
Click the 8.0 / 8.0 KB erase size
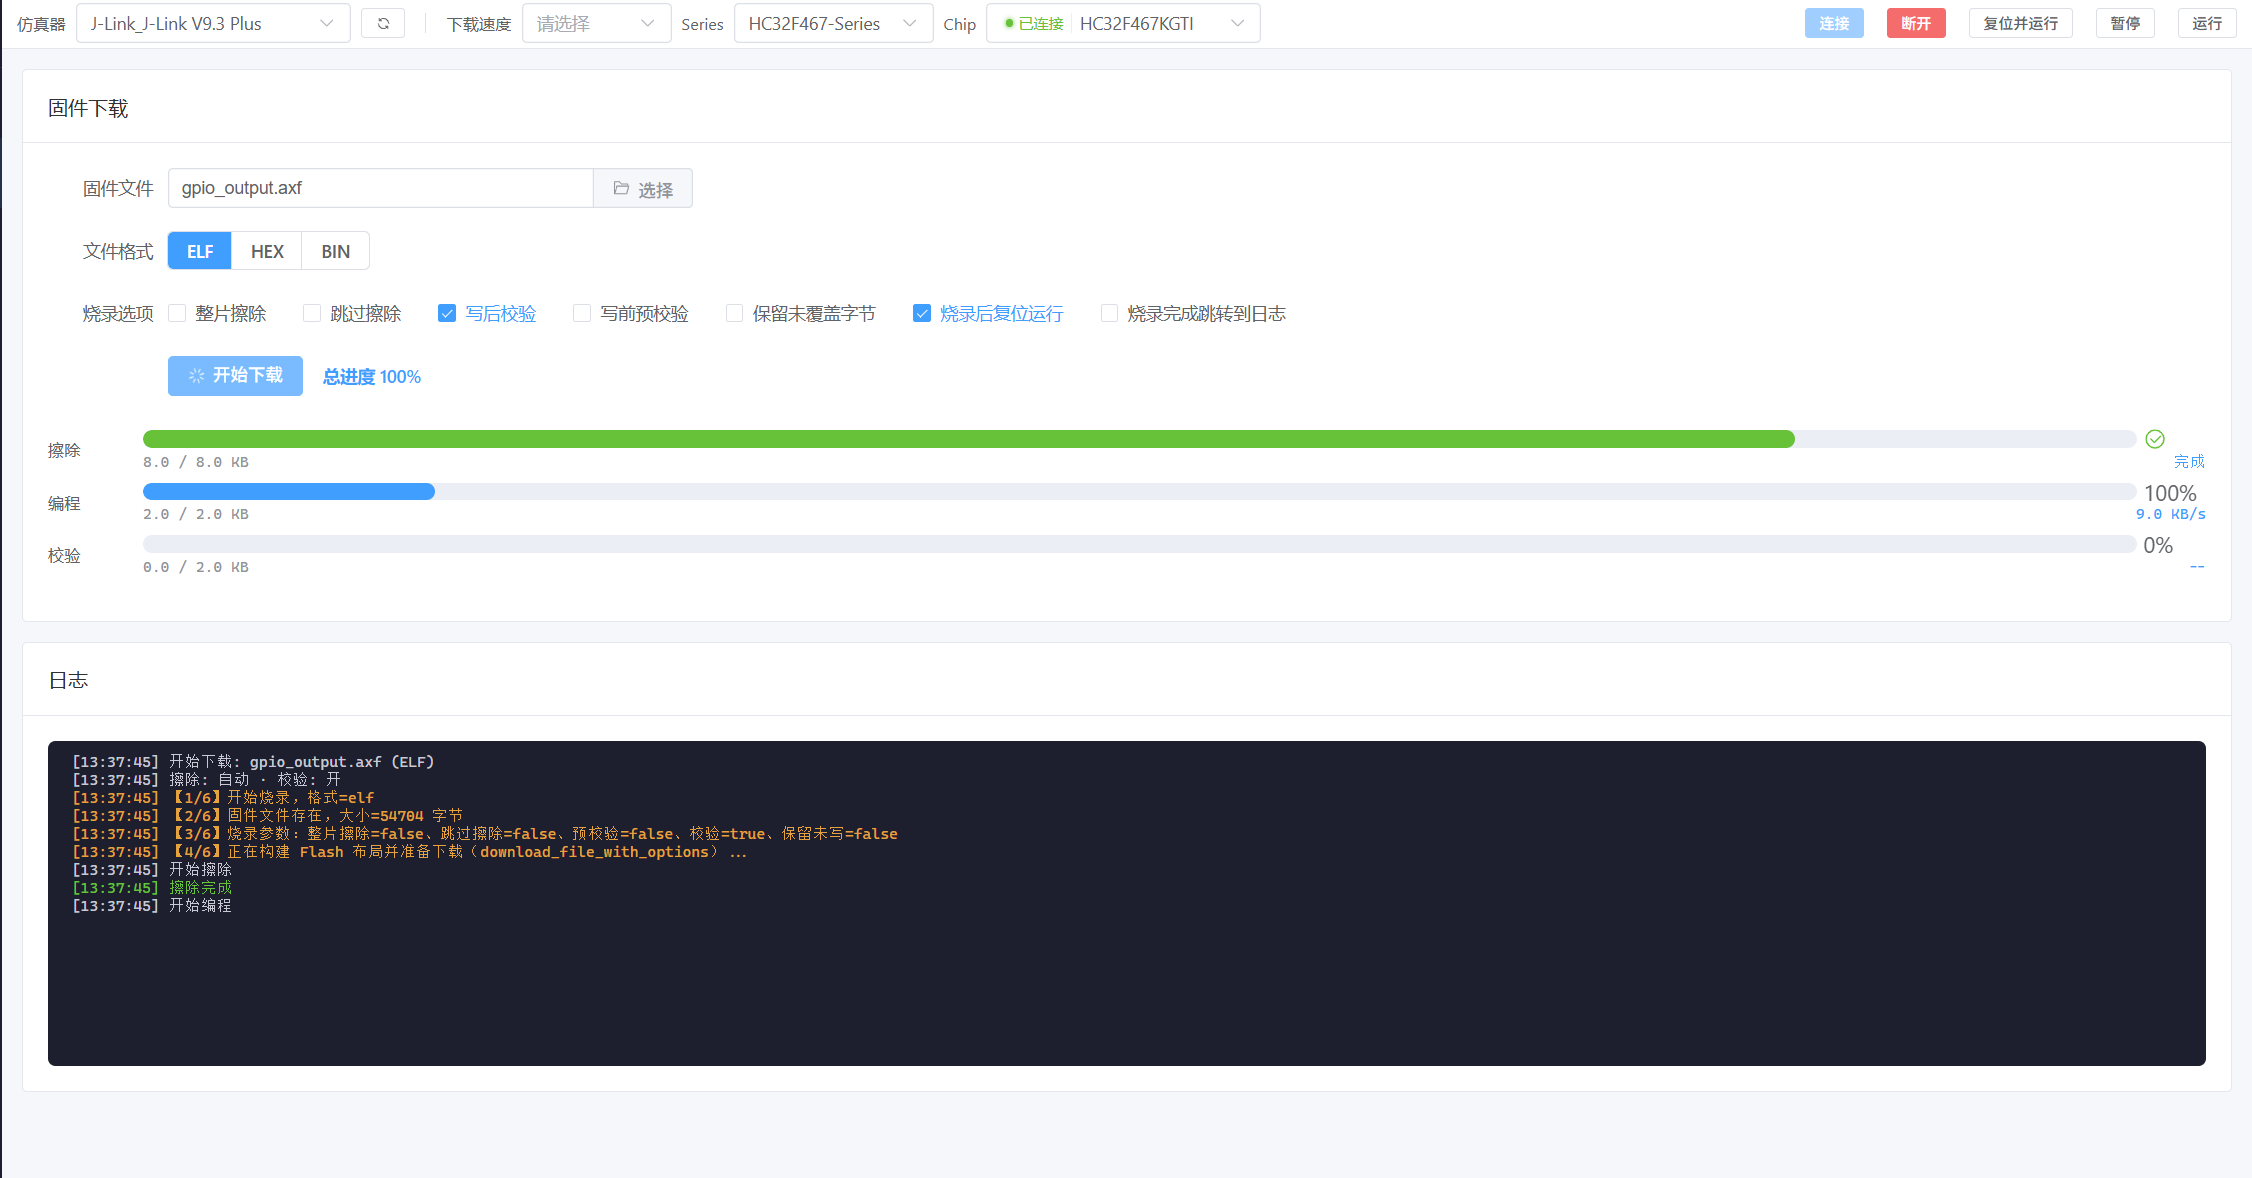pyautogui.click(x=196, y=462)
